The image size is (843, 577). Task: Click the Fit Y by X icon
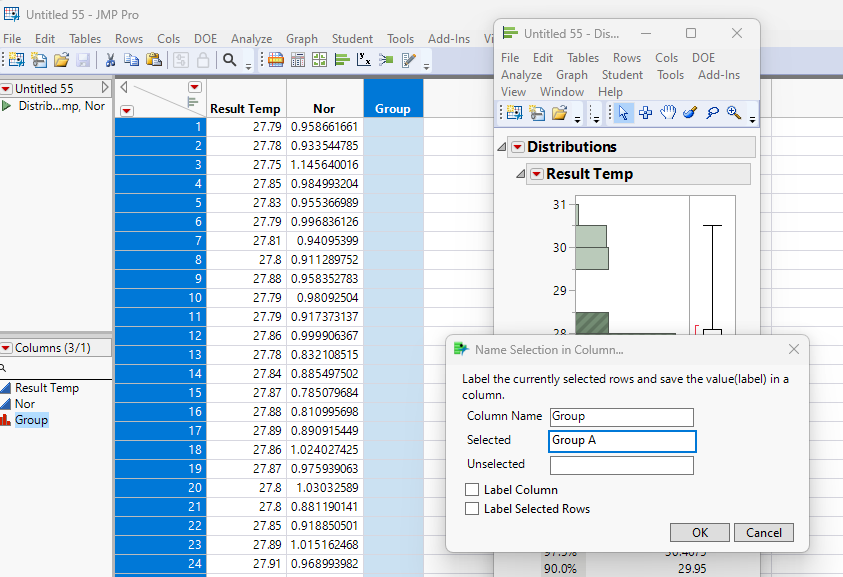click(364, 60)
